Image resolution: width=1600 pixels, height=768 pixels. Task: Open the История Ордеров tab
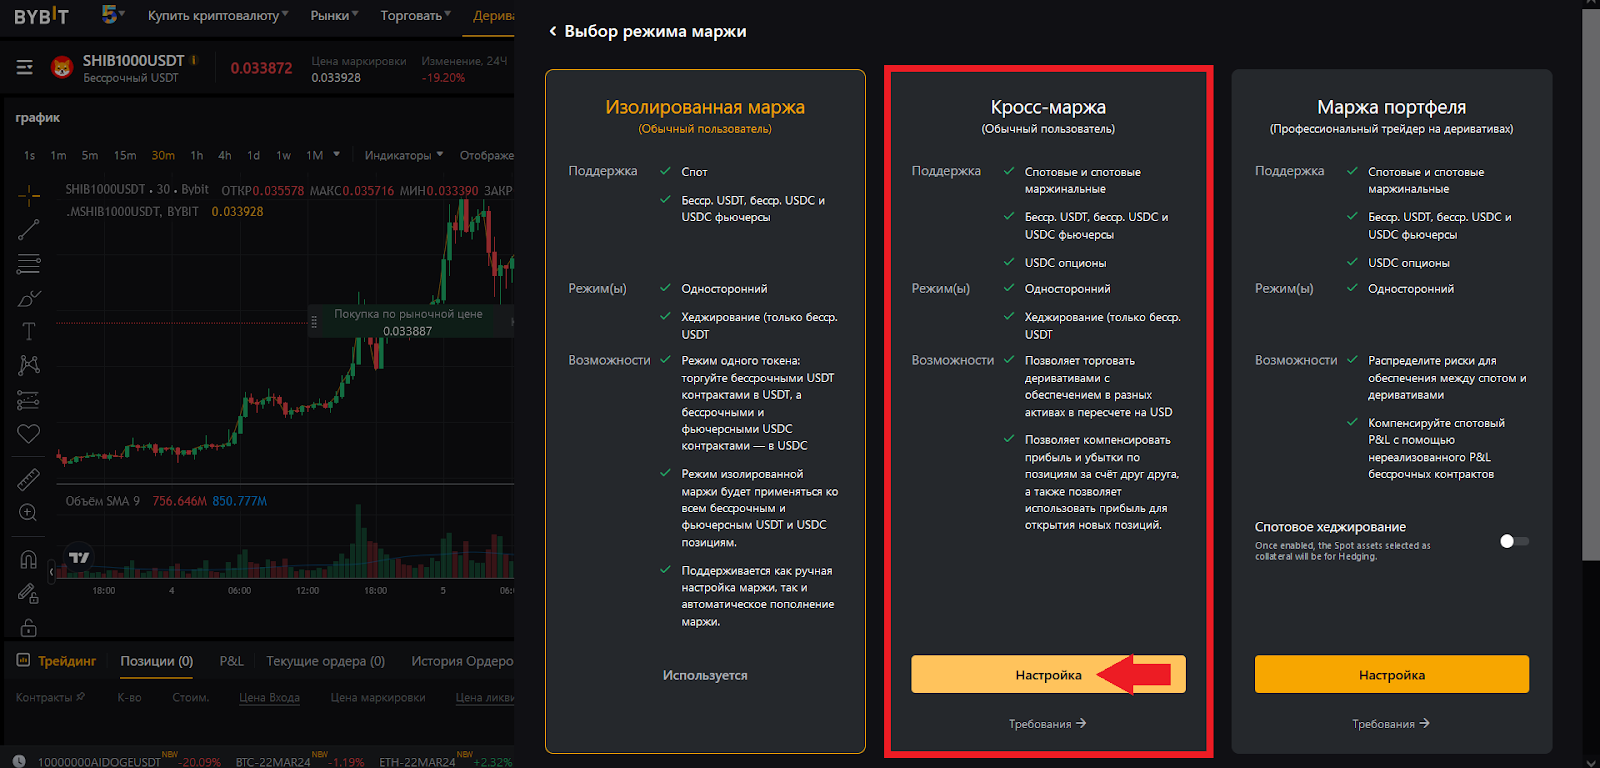point(462,661)
